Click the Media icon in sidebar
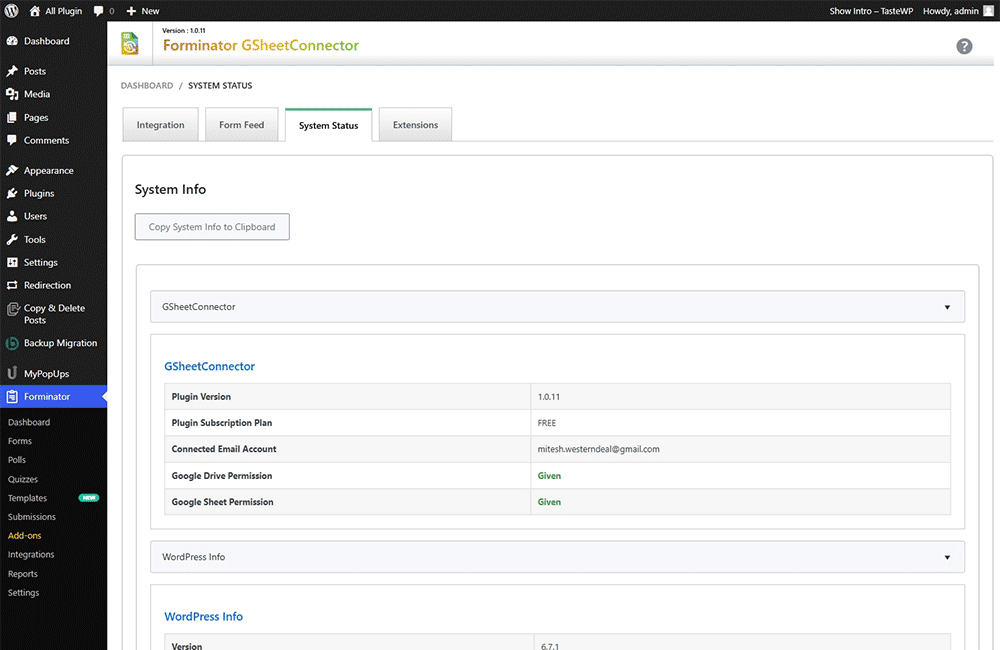The height and width of the screenshot is (650, 1000). [x=12, y=94]
